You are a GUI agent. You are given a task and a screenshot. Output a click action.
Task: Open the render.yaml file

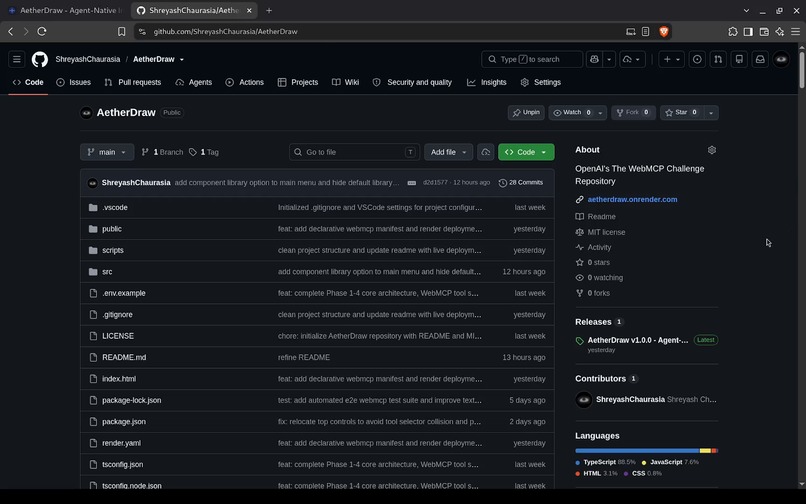[121, 443]
